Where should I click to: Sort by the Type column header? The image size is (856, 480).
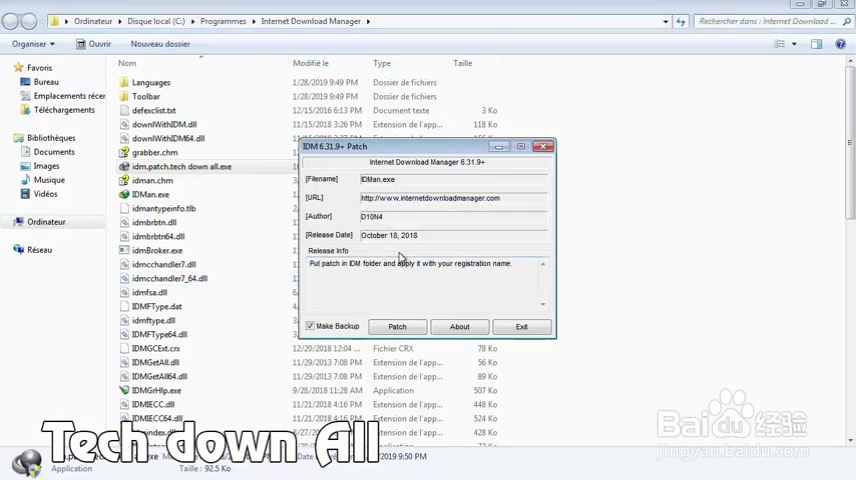[x=382, y=63]
